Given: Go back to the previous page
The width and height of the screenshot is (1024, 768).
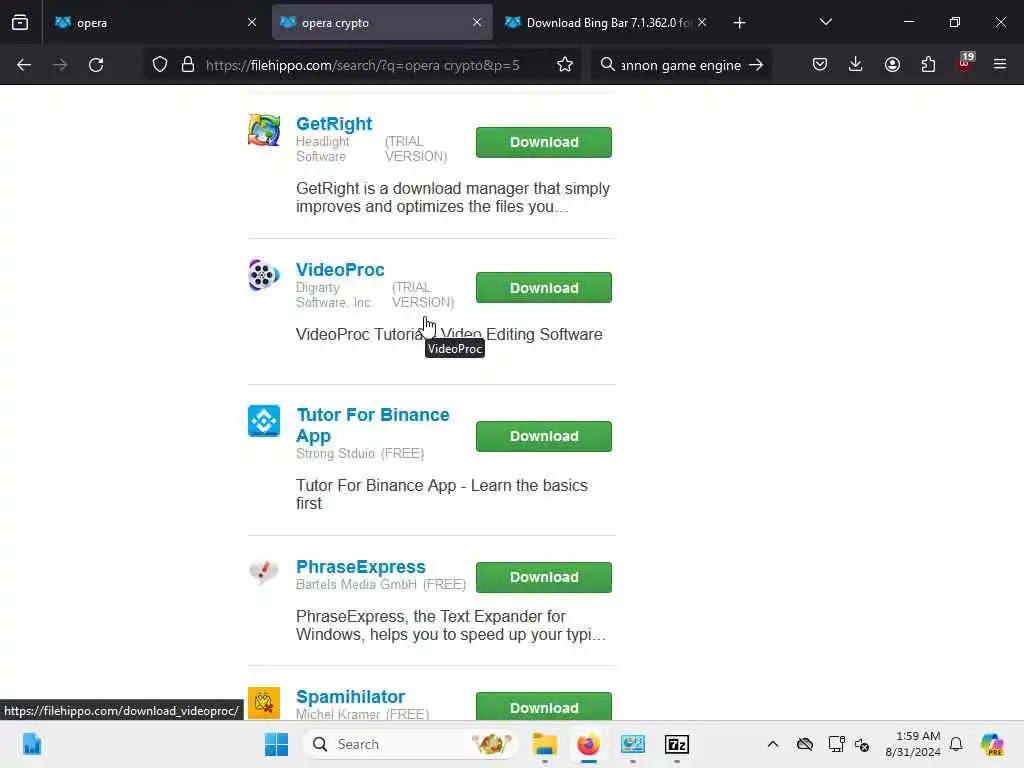Looking at the screenshot, I should pyautogui.click(x=24, y=65).
